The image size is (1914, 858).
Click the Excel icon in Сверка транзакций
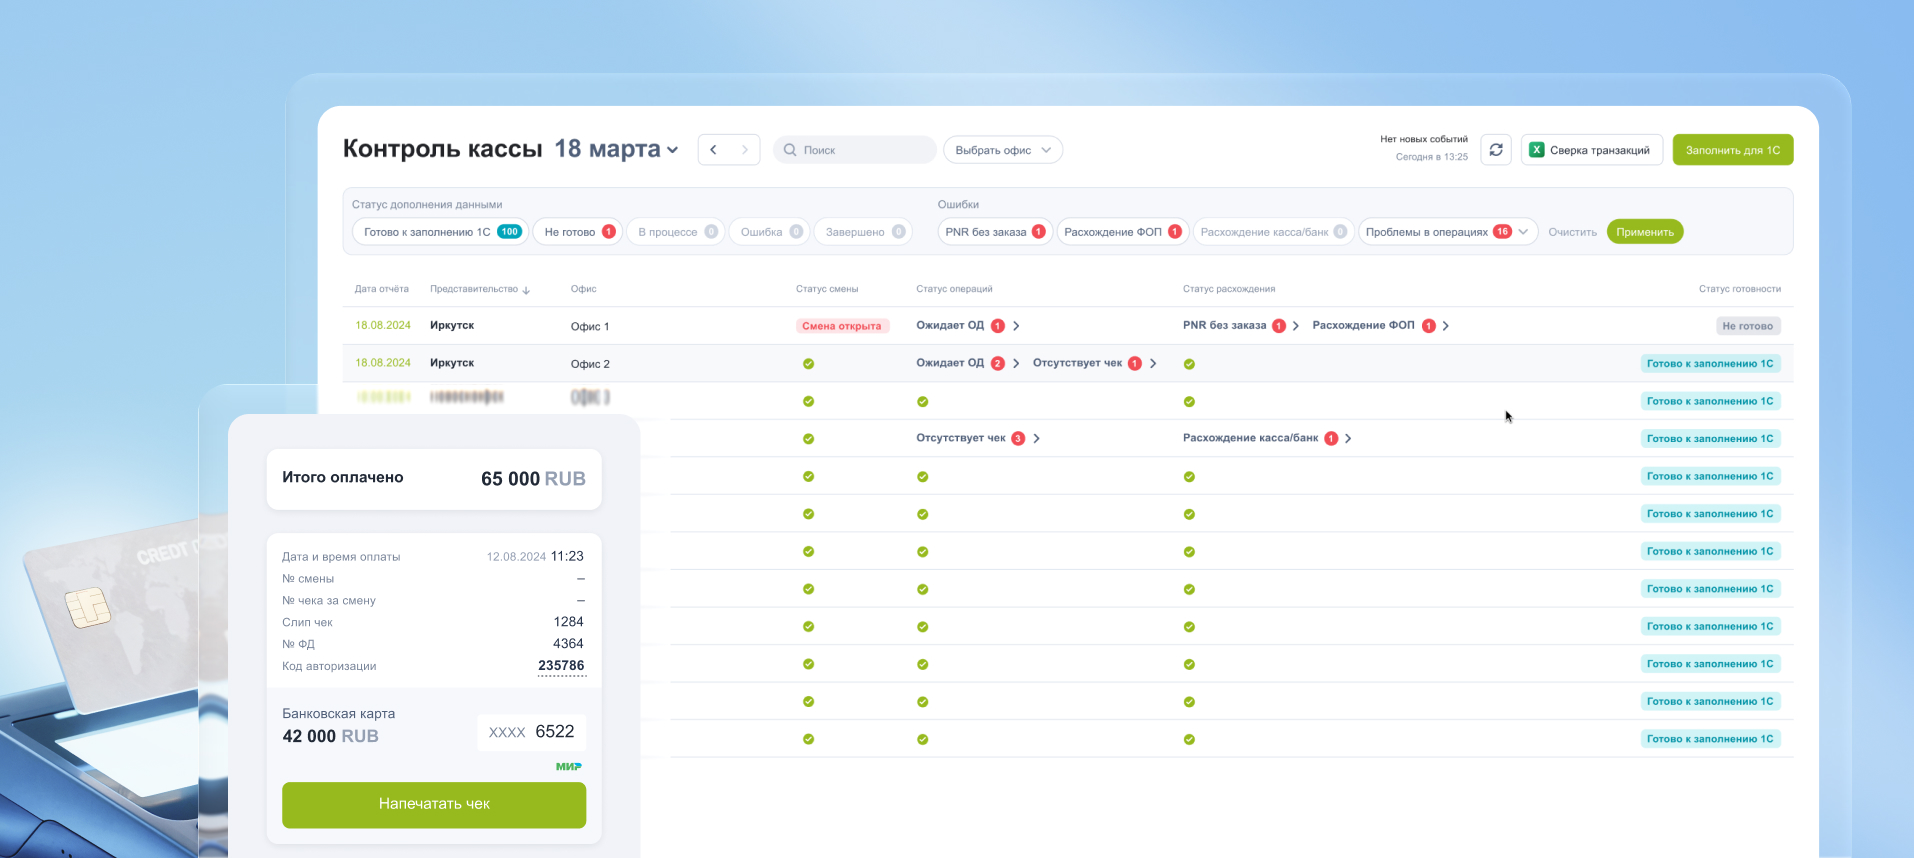coord(1537,150)
